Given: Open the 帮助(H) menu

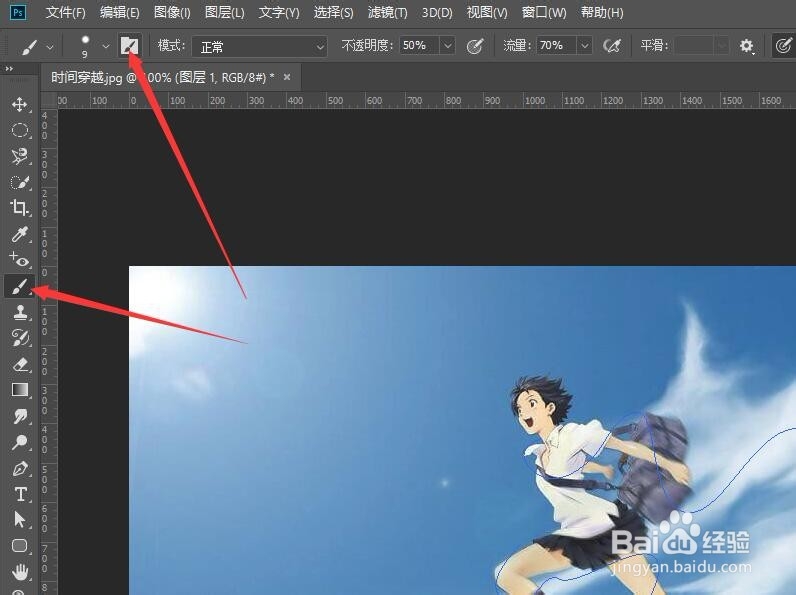Looking at the screenshot, I should [x=602, y=13].
